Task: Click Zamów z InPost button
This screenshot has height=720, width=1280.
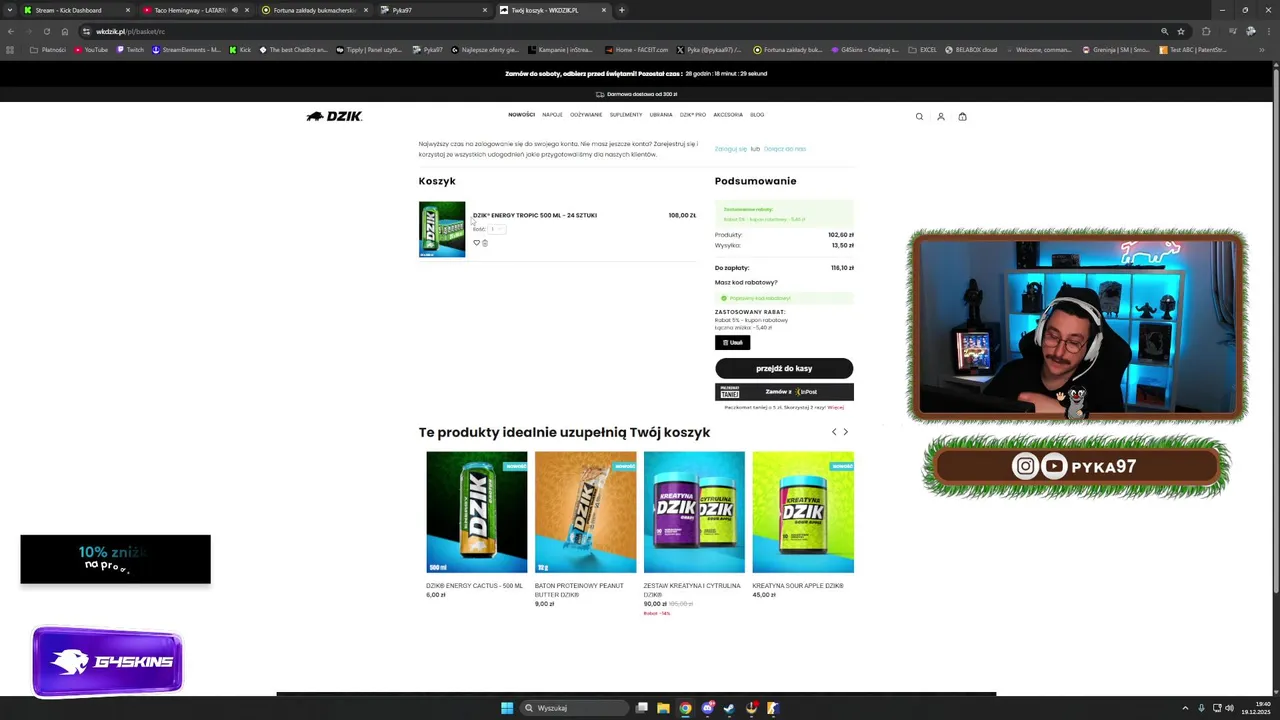Action: (784, 392)
